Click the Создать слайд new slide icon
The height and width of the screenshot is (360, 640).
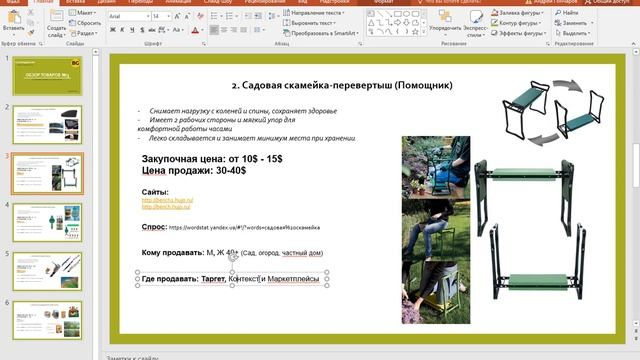click(56, 17)
